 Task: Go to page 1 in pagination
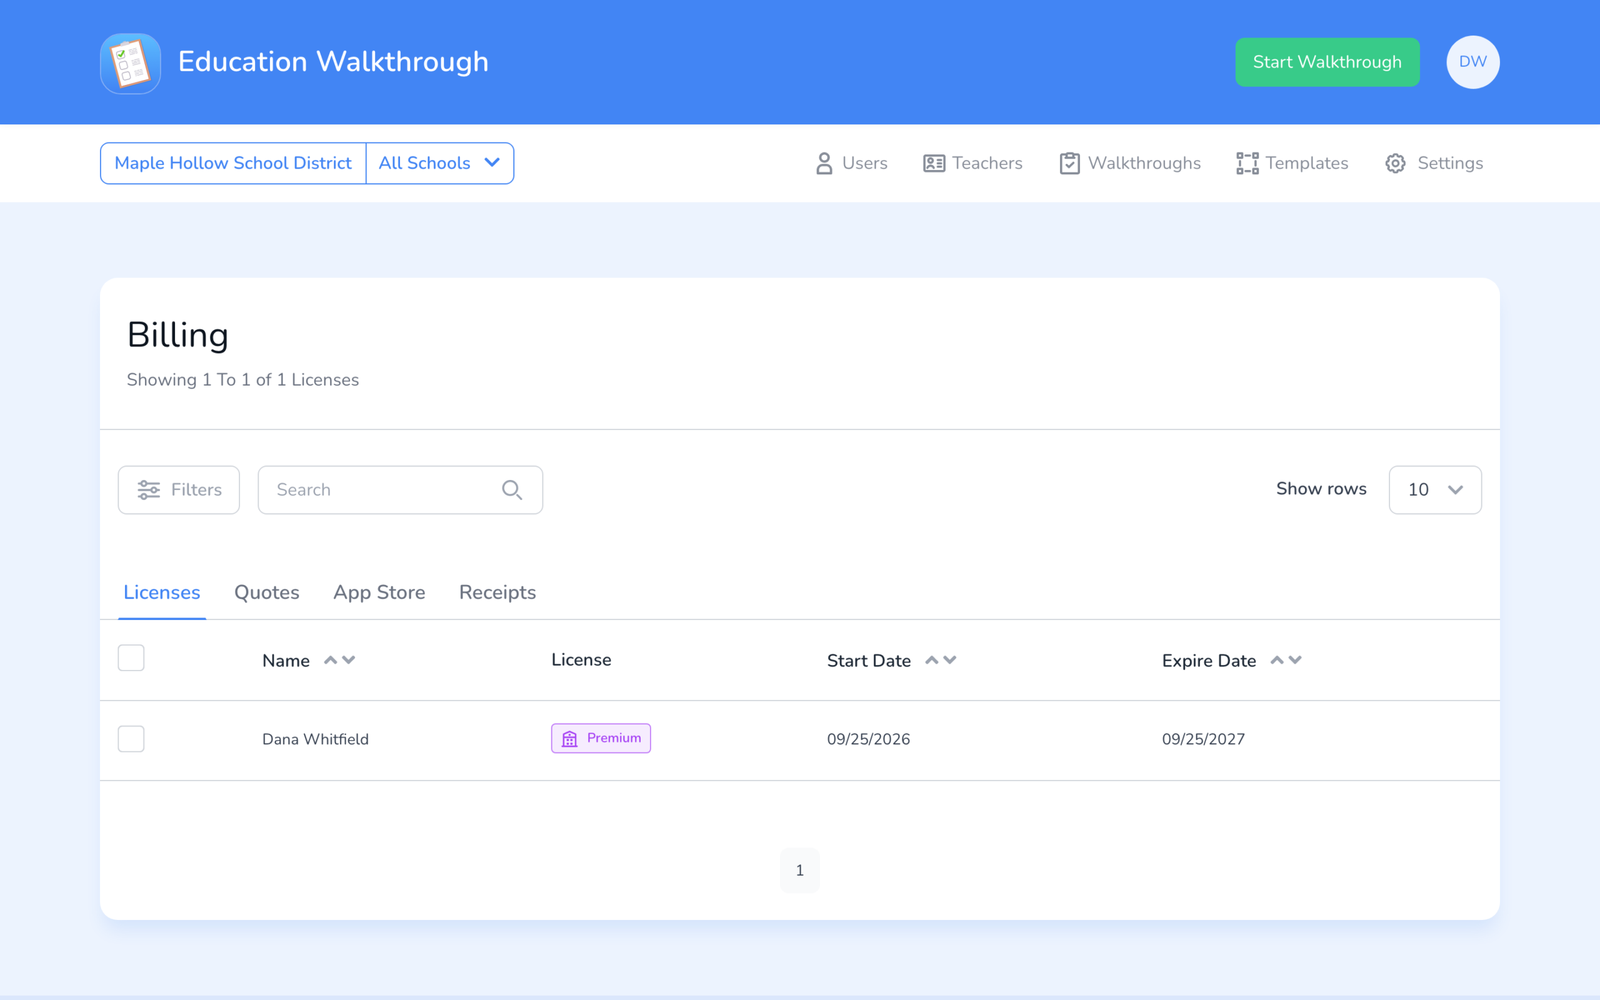pyautogui.click(x=800, y=870)
